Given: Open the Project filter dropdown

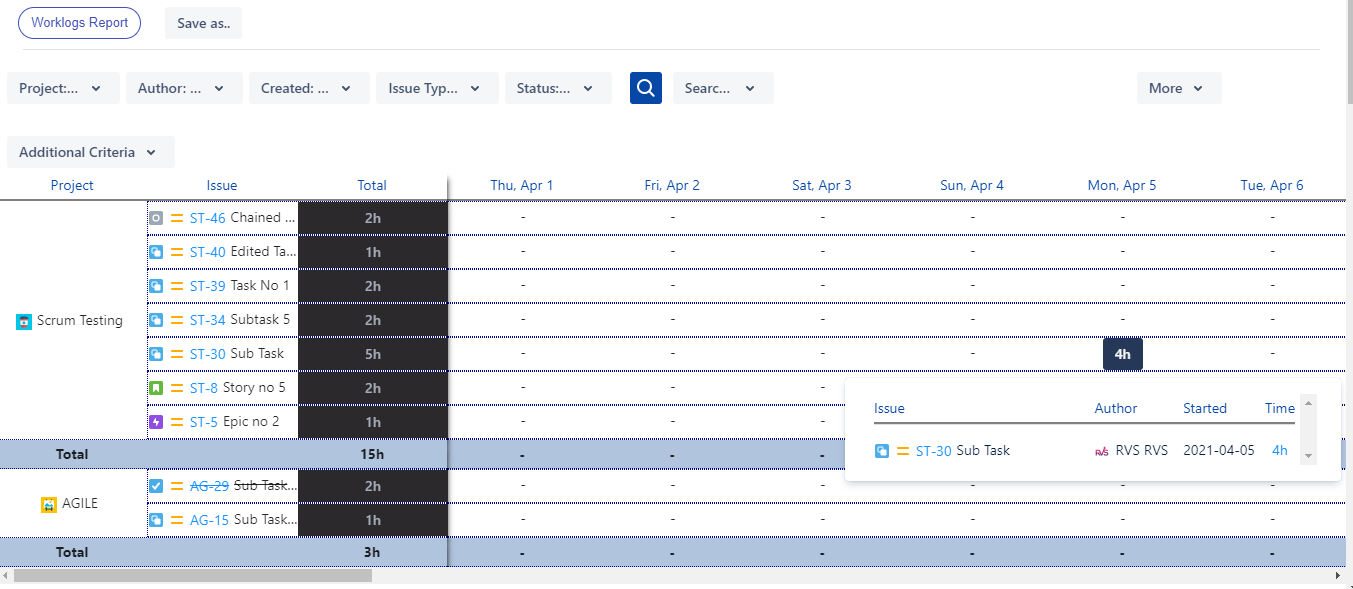Looking at the screenshot, I should [x=63, y=88].
